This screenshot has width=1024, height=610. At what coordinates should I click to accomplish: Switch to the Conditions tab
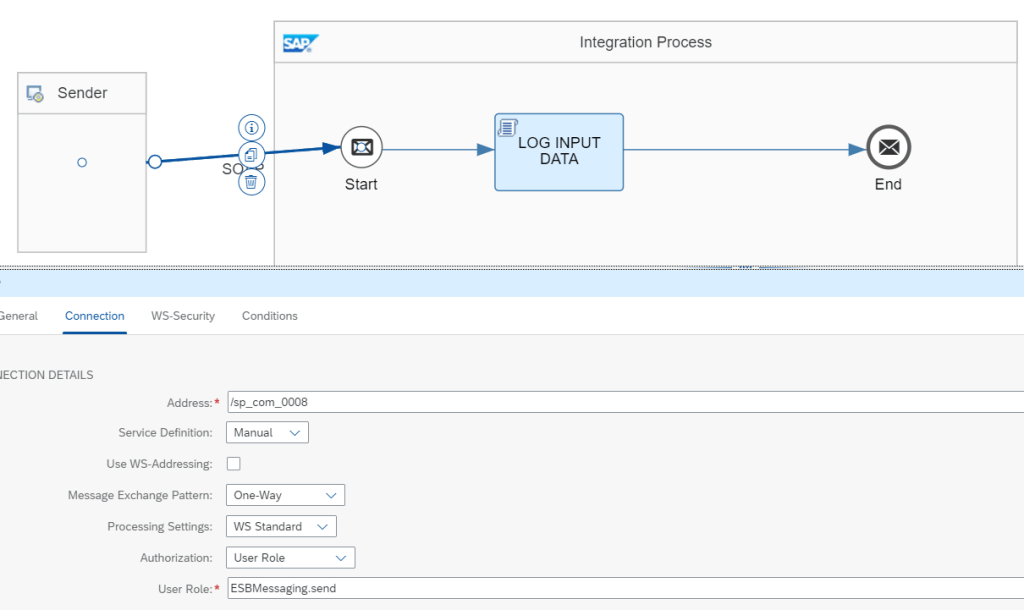(270, 316)
